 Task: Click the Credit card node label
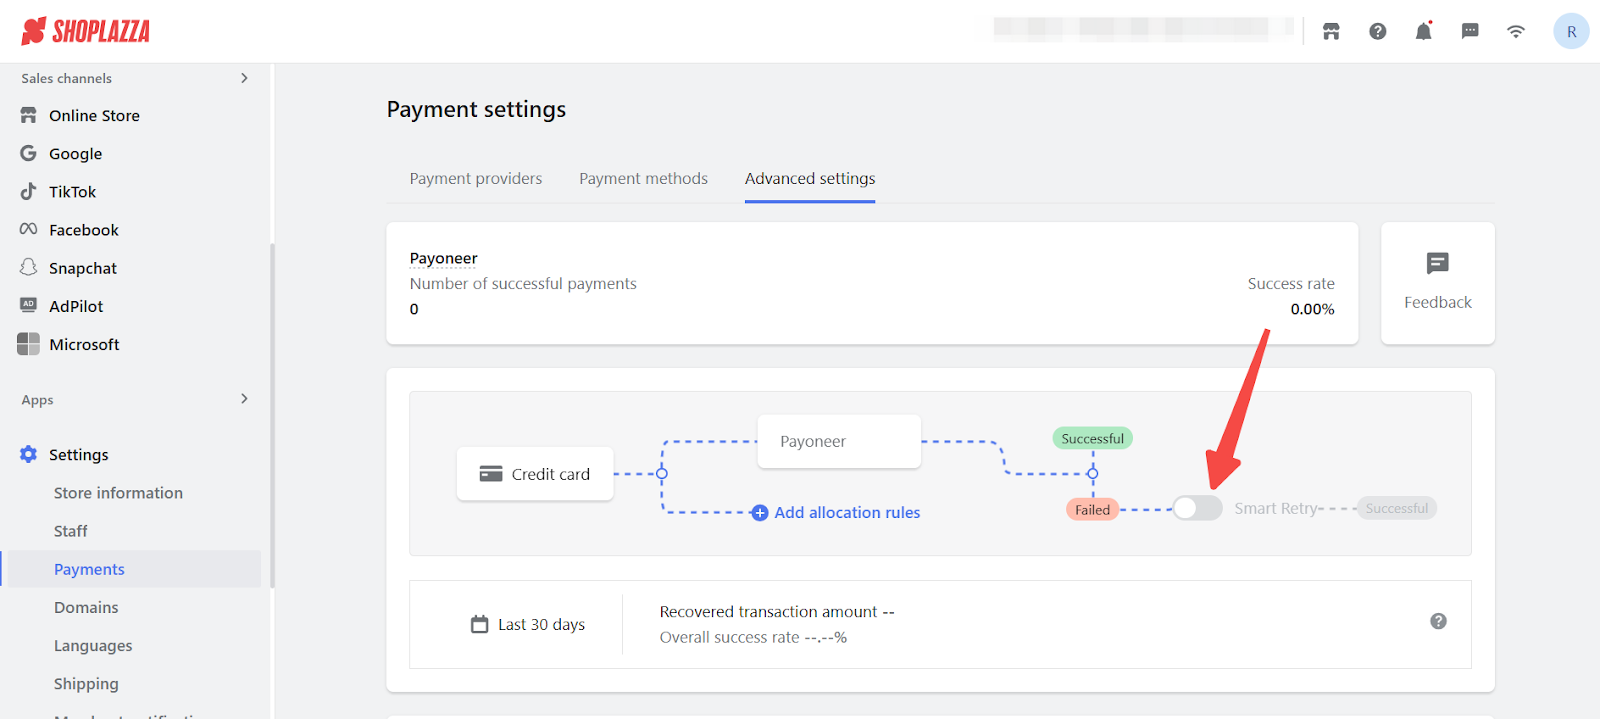click(x=551, y=474)
